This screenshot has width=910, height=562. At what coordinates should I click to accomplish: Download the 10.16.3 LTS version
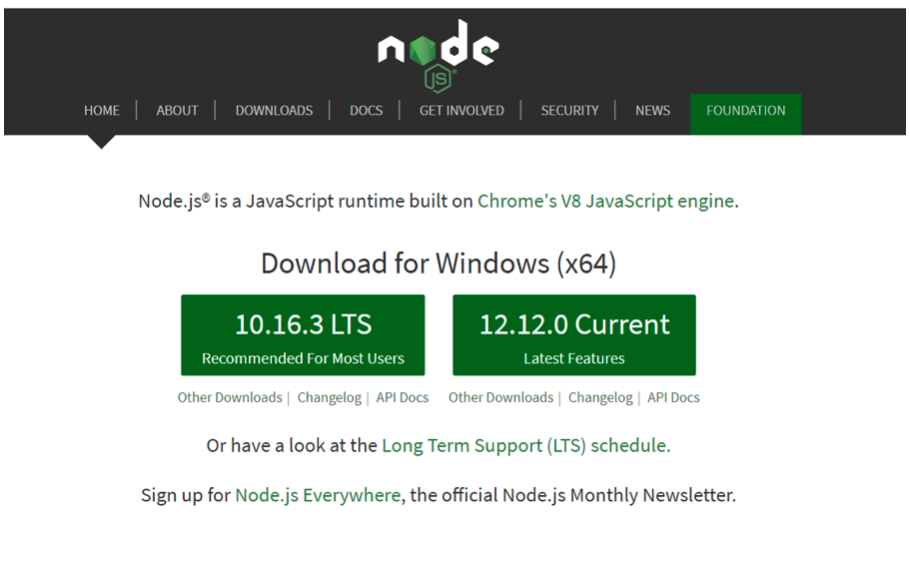click(303, 335)
